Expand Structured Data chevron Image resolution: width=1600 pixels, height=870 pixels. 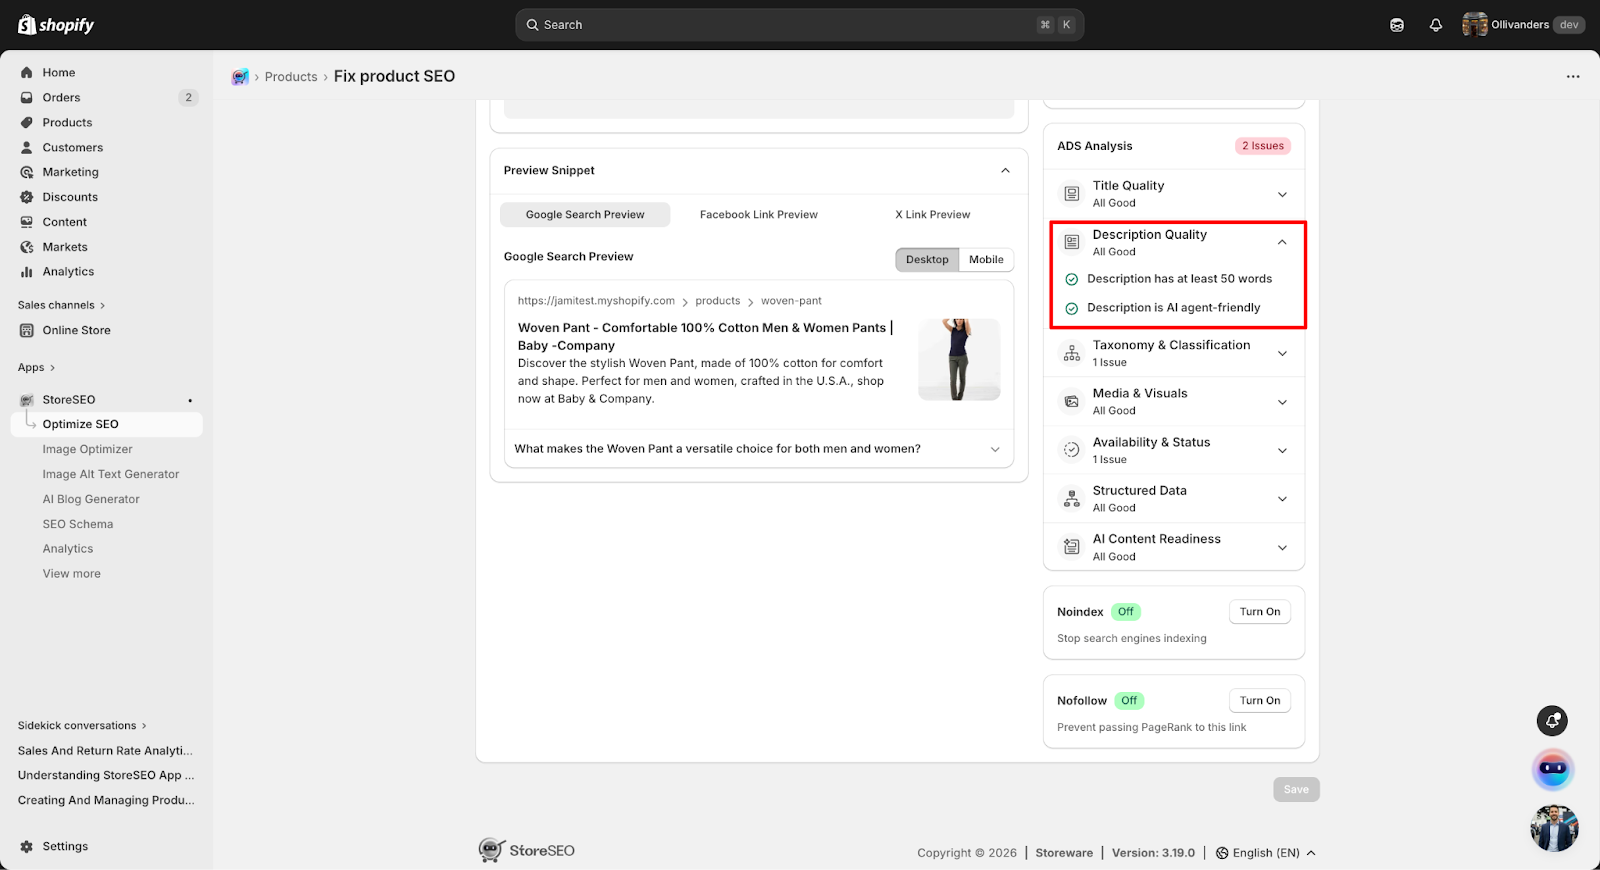pos(1282,499)
